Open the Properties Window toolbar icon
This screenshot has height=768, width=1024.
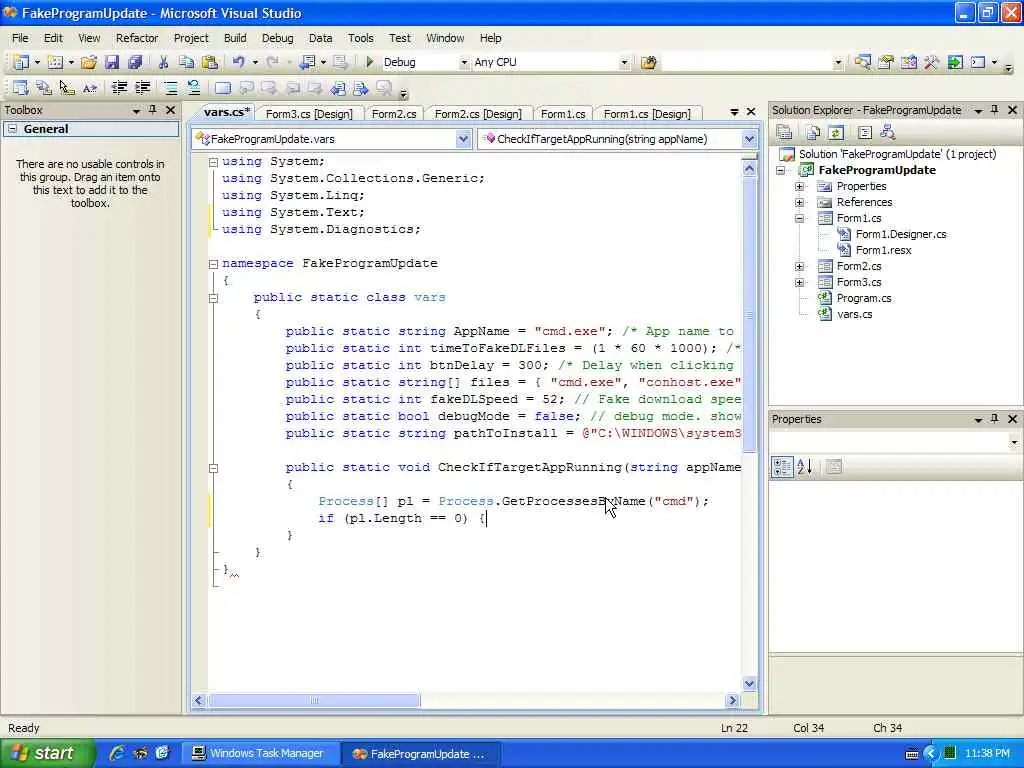(x=886, y=63)
